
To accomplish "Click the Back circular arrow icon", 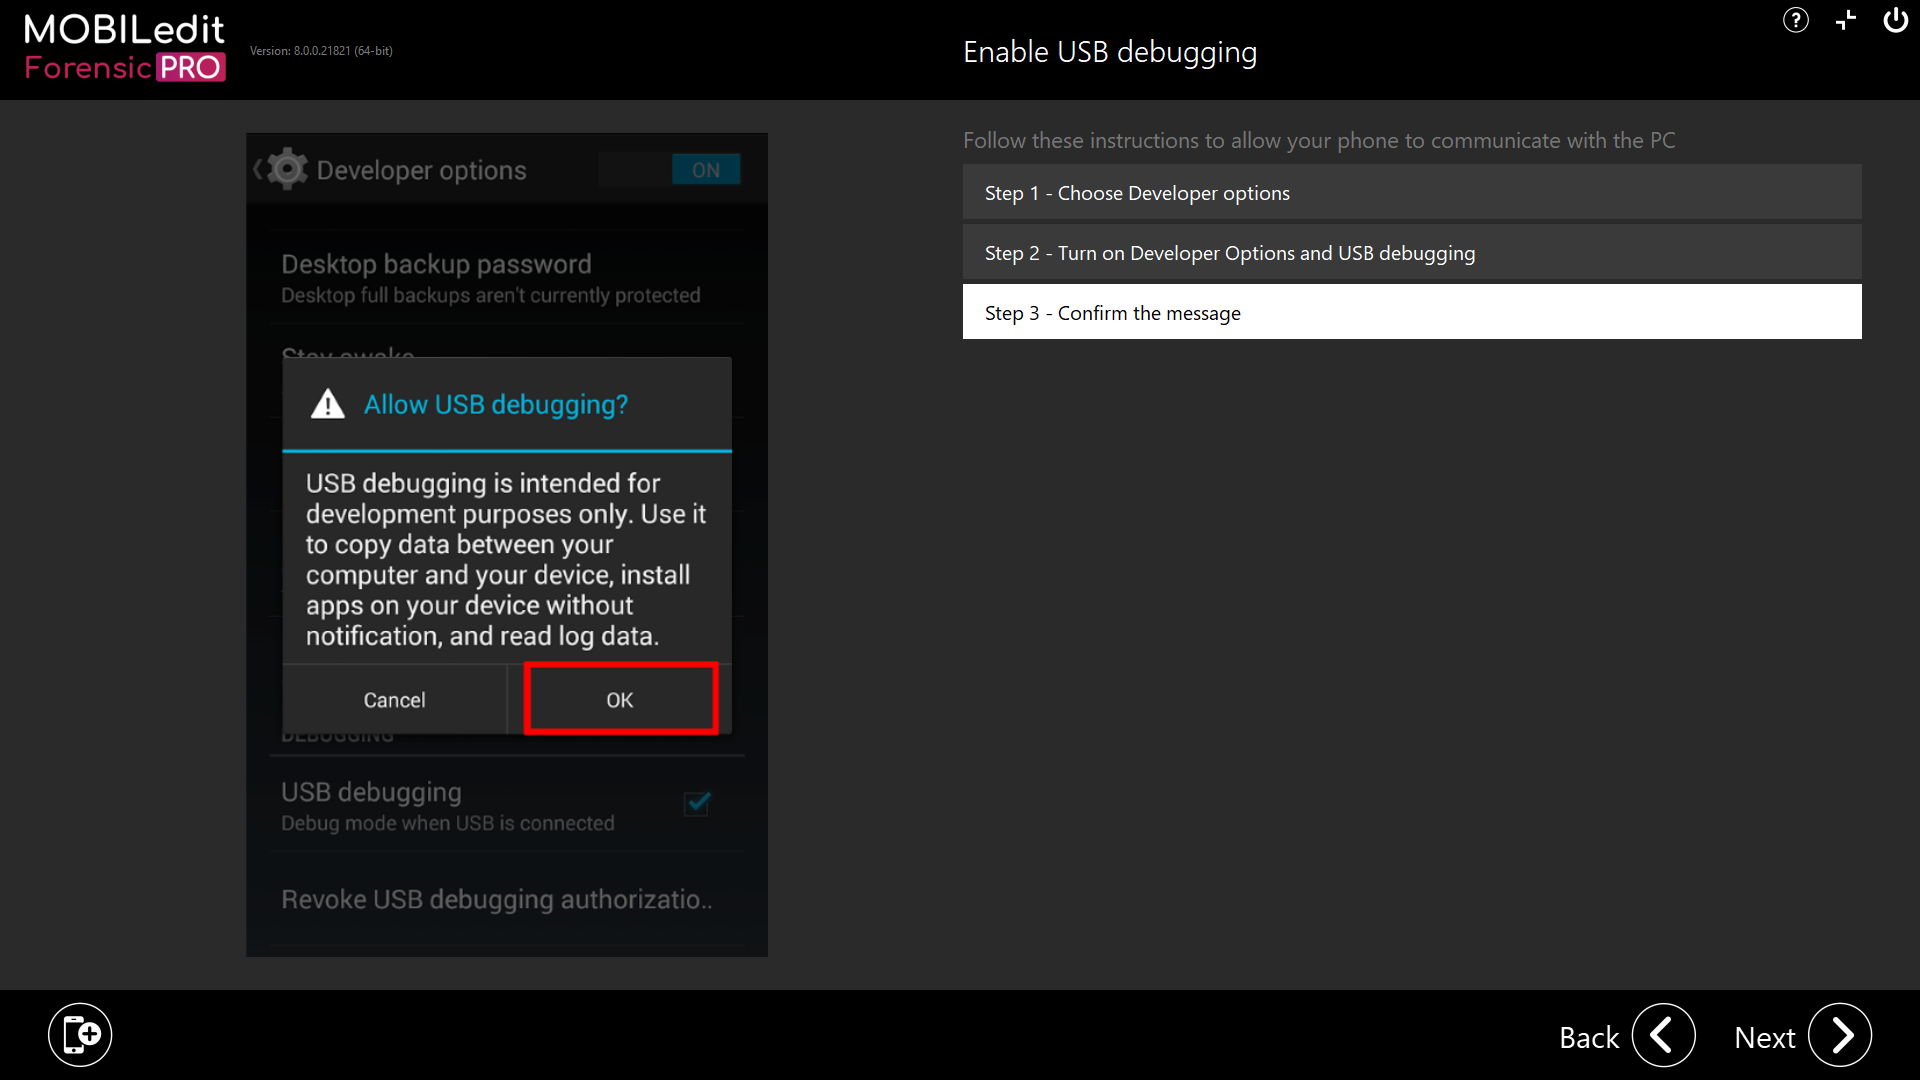I will [1663, 1036].
